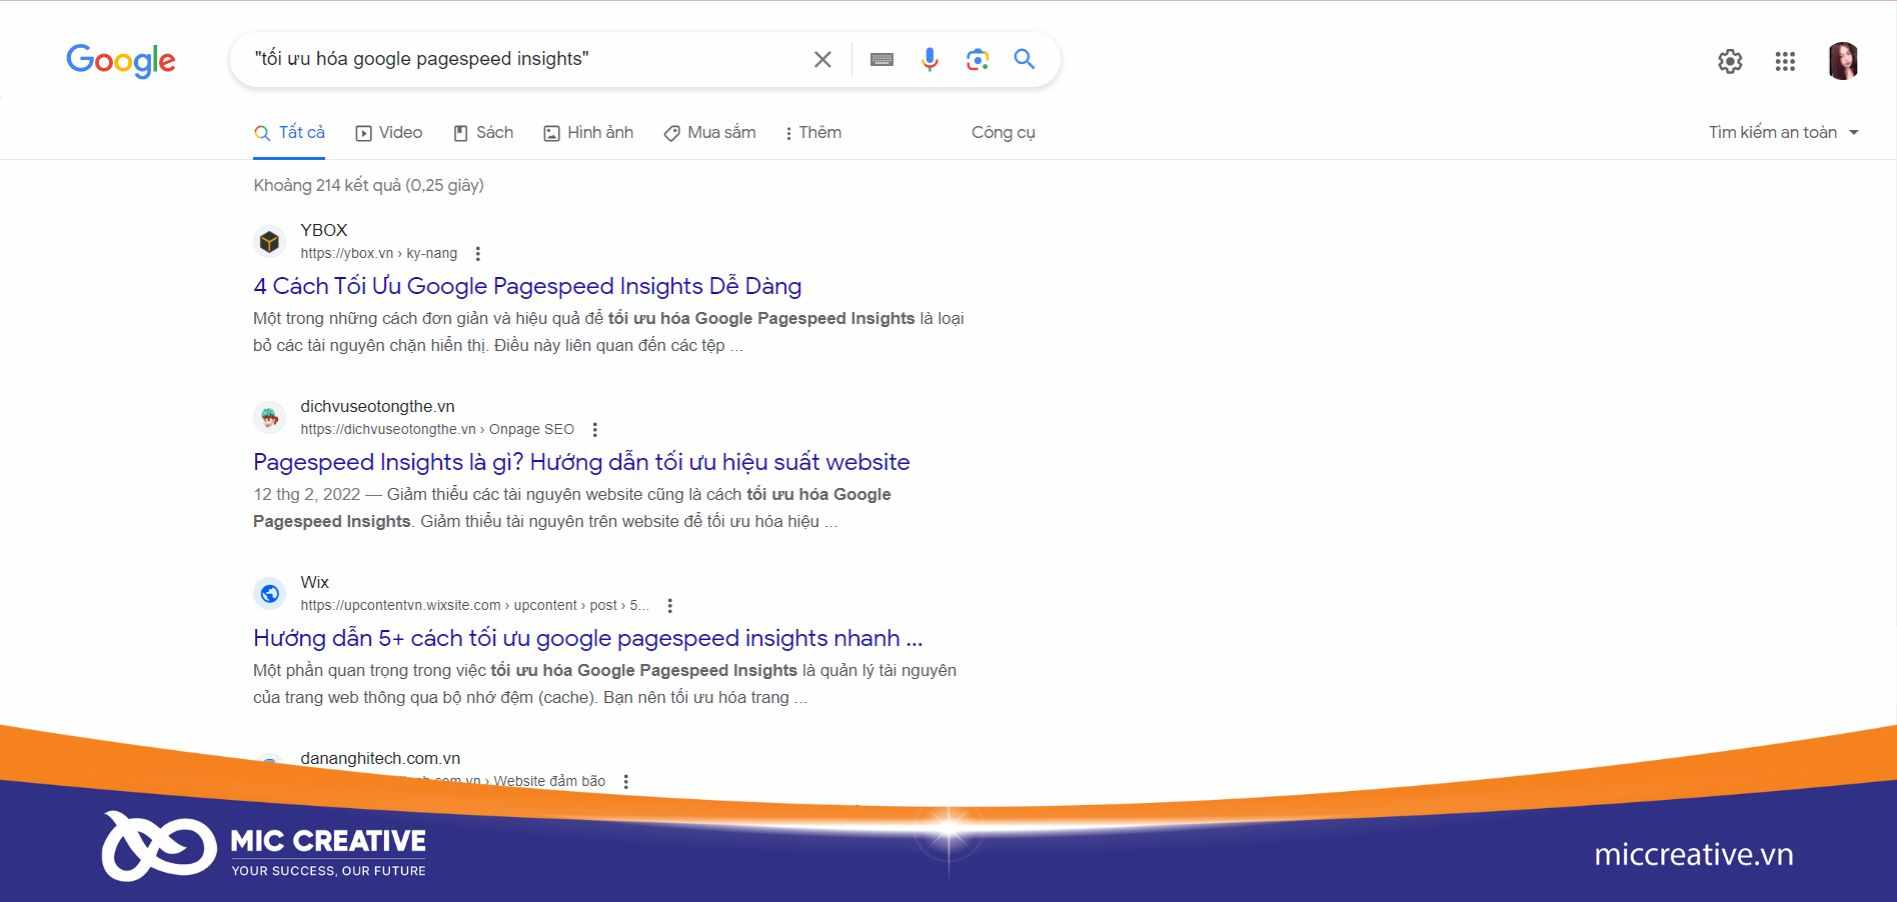
Task: Start voice search with microphone icon
Action: 929,59
